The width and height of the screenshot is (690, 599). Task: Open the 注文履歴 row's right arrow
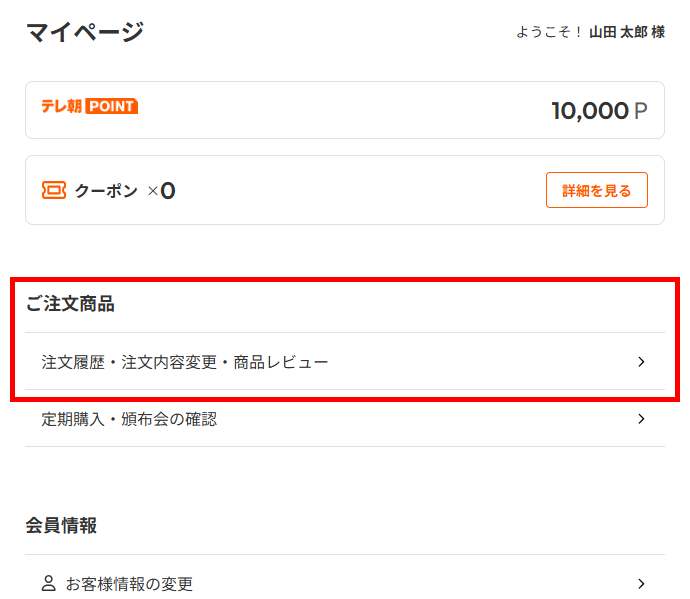tap(641, 362)
